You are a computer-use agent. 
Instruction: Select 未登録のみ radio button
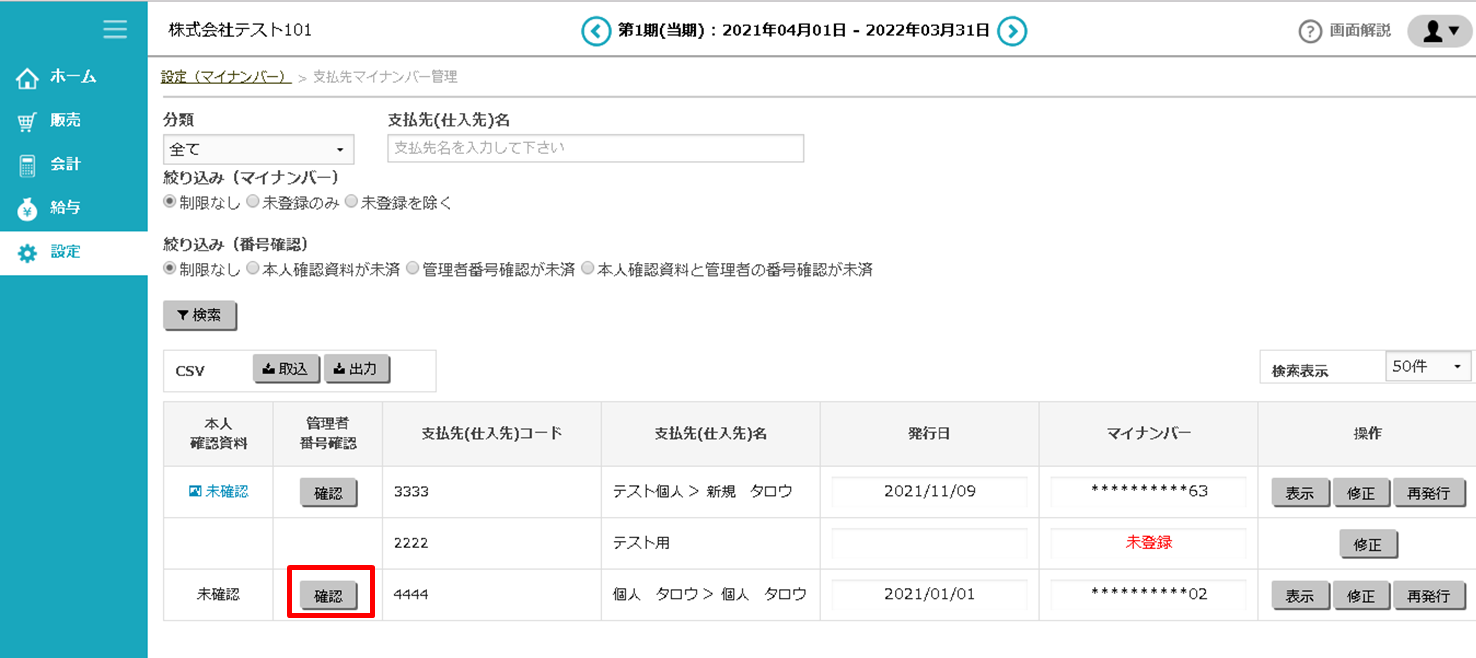[x=253, y=202]
